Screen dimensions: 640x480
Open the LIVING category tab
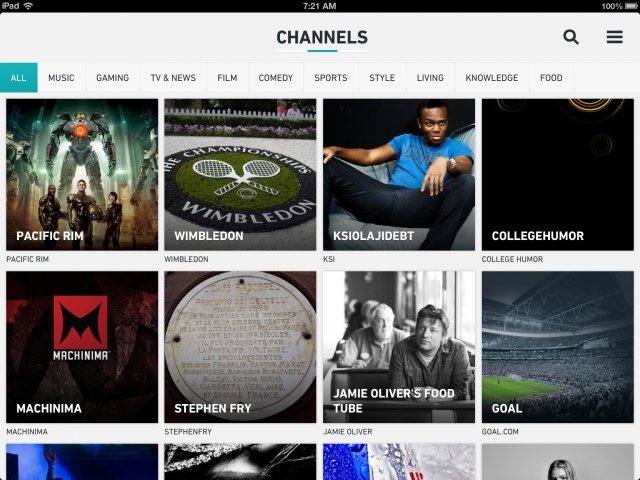click(430, 78)
